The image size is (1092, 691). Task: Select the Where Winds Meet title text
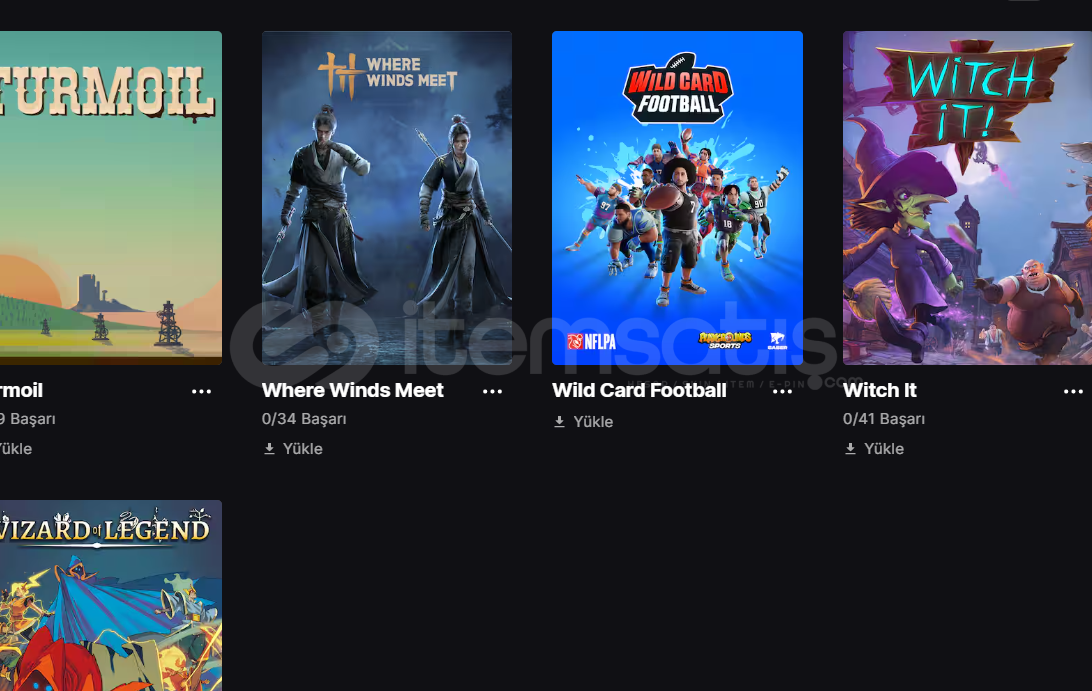pyautogui.click(x=352, y=390)
